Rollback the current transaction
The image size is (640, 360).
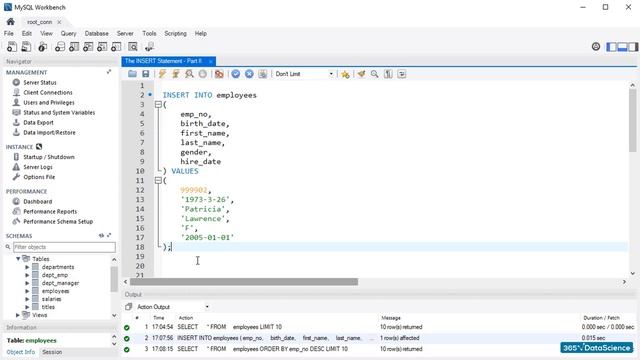click(x=249, y=74)
